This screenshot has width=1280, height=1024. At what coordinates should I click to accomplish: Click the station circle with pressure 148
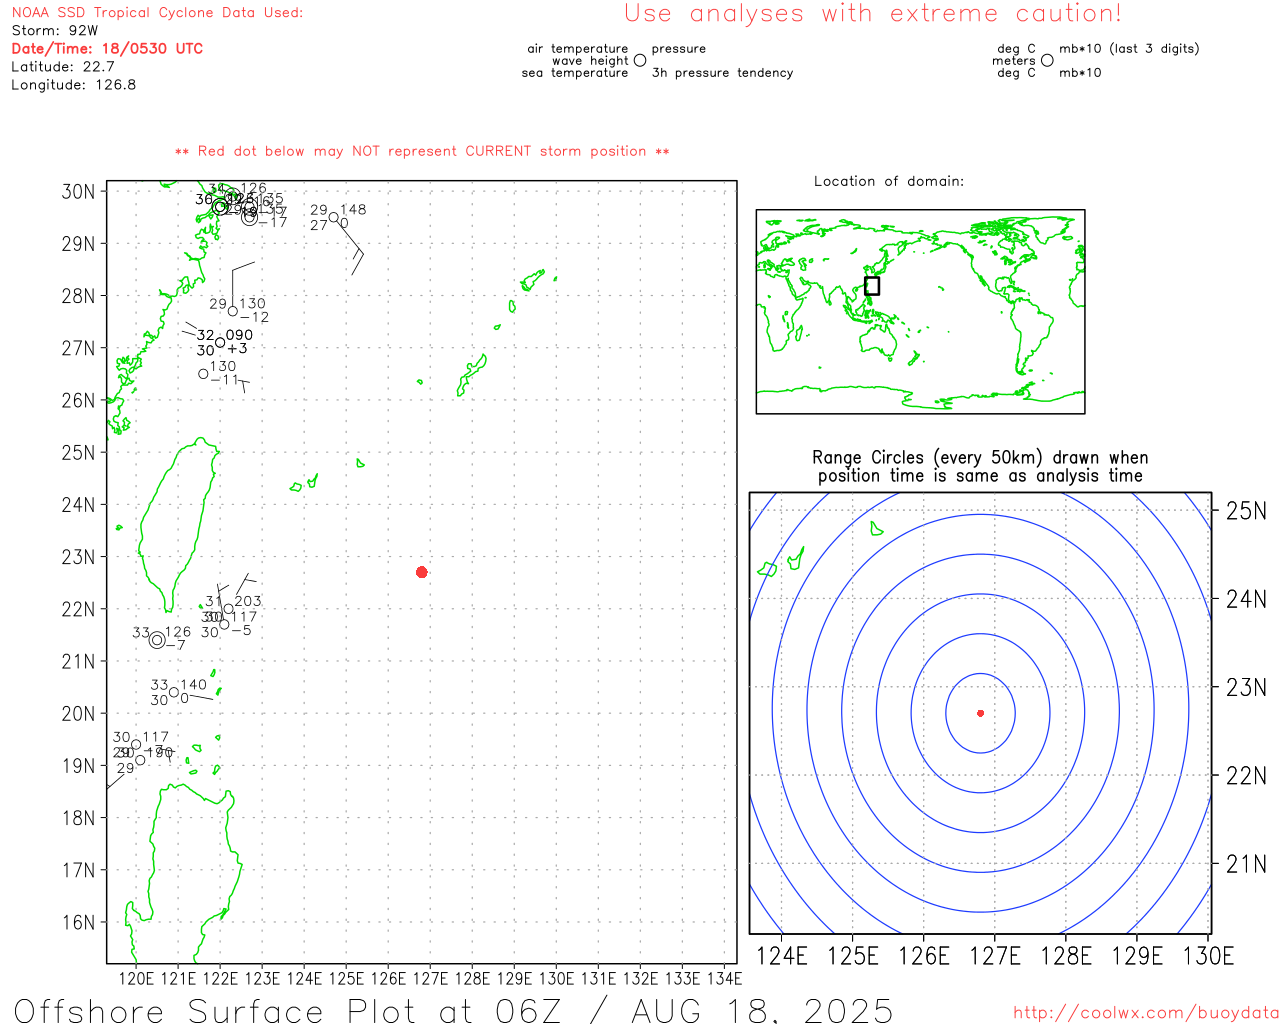click(x=334, y=217)
